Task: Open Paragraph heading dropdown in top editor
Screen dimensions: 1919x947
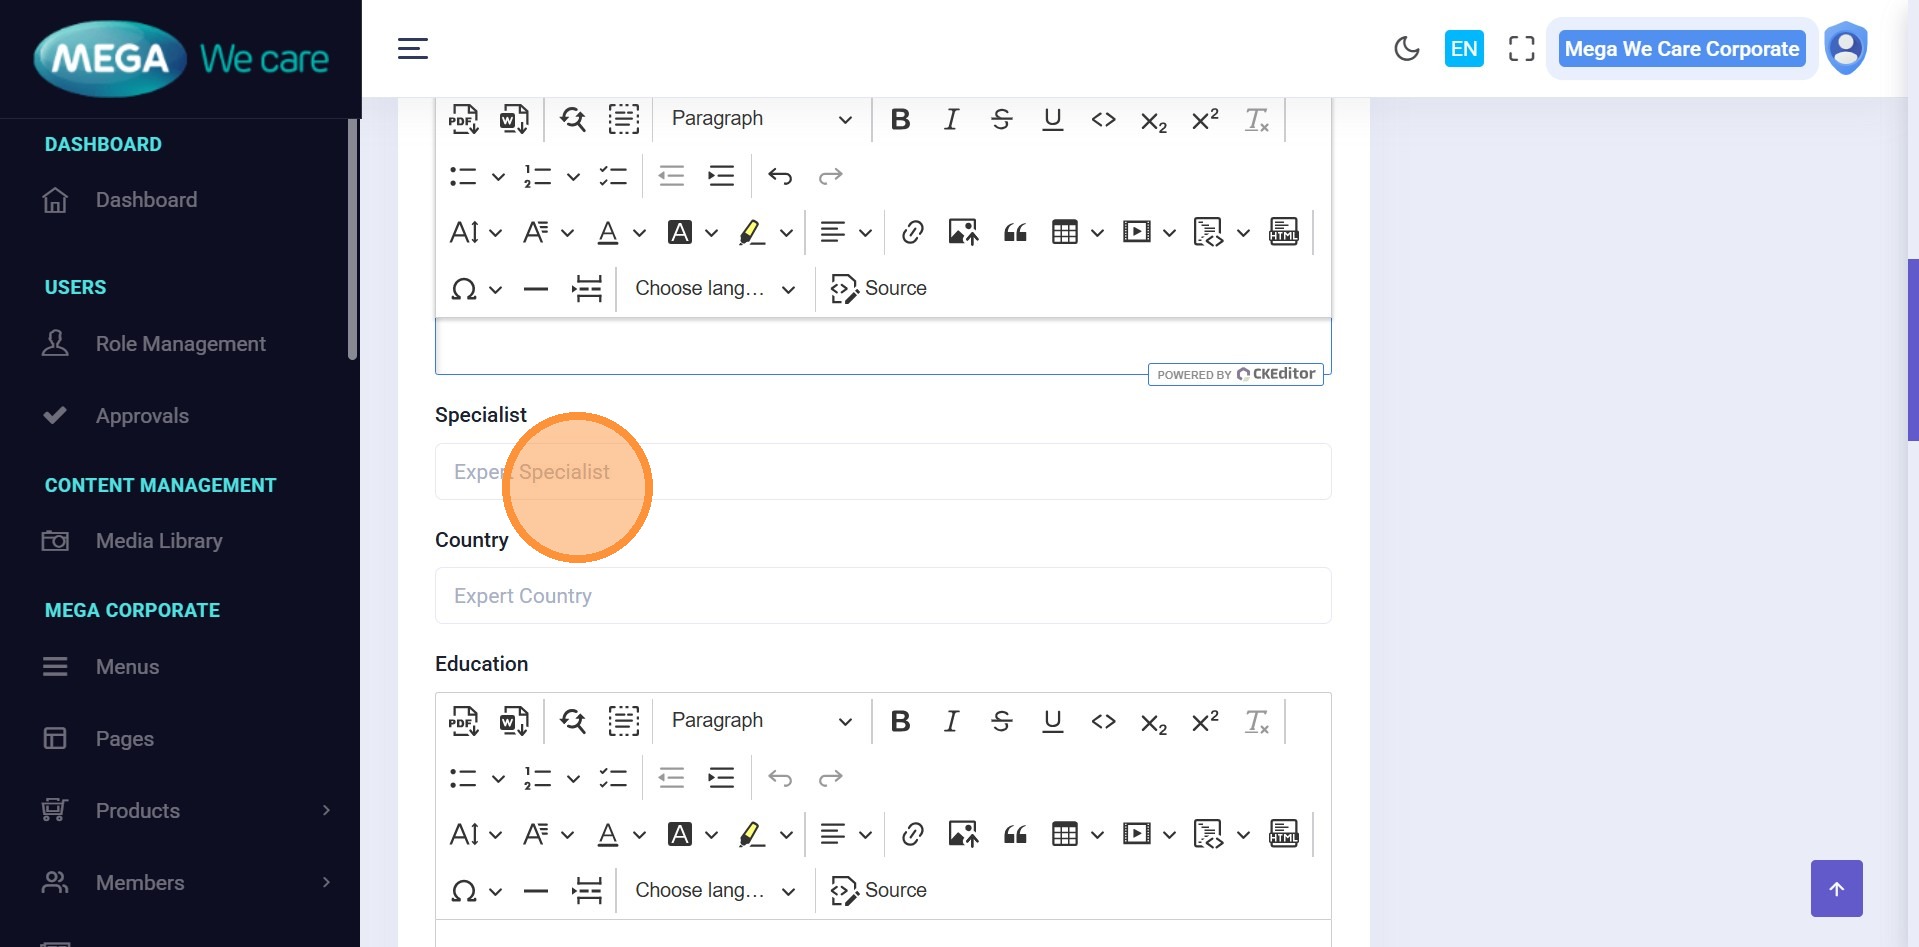Action: click(x=761, y=119)
